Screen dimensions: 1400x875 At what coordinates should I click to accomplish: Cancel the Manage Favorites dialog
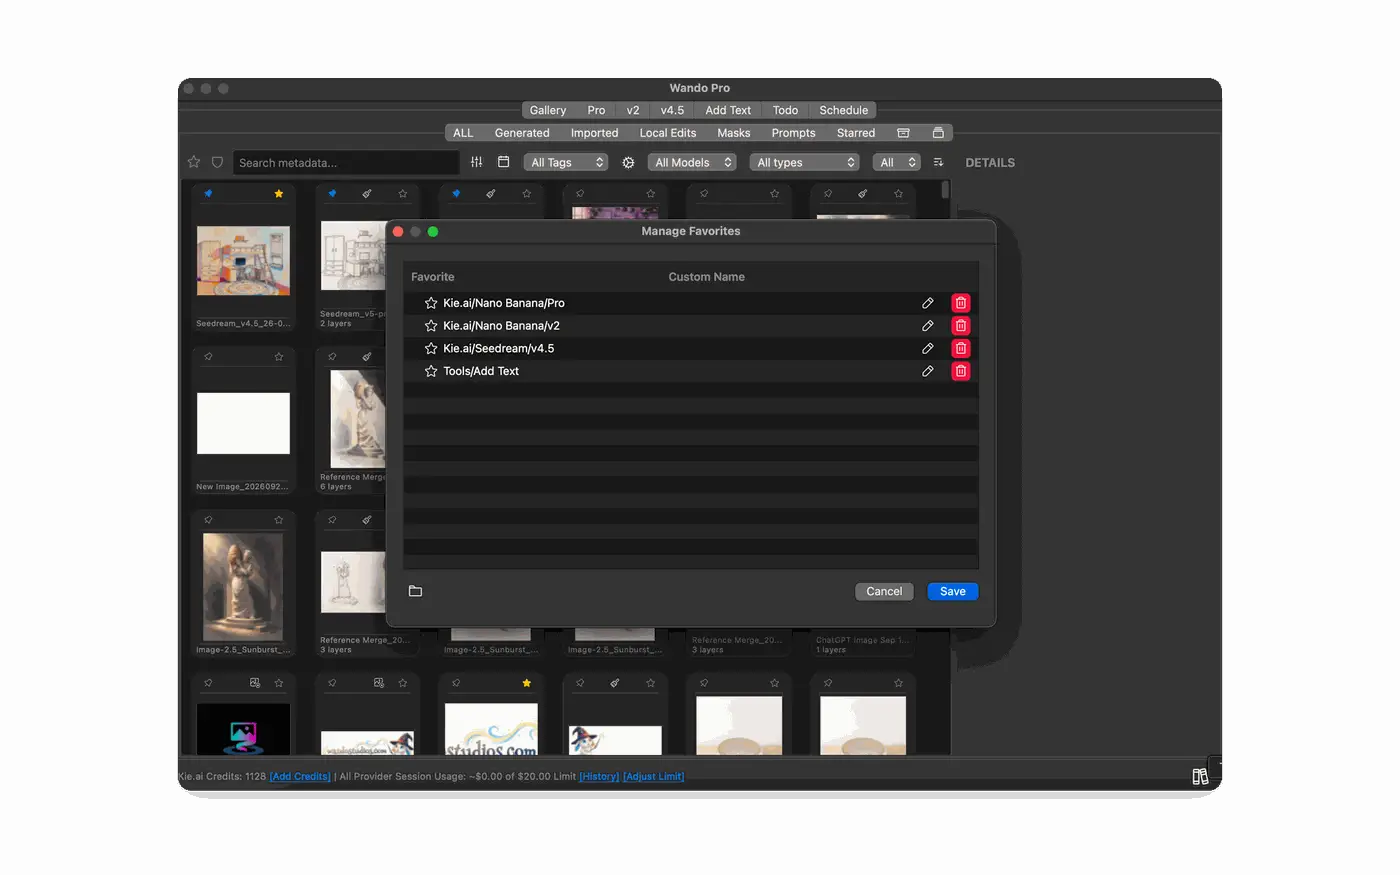[x=884, y=591]
